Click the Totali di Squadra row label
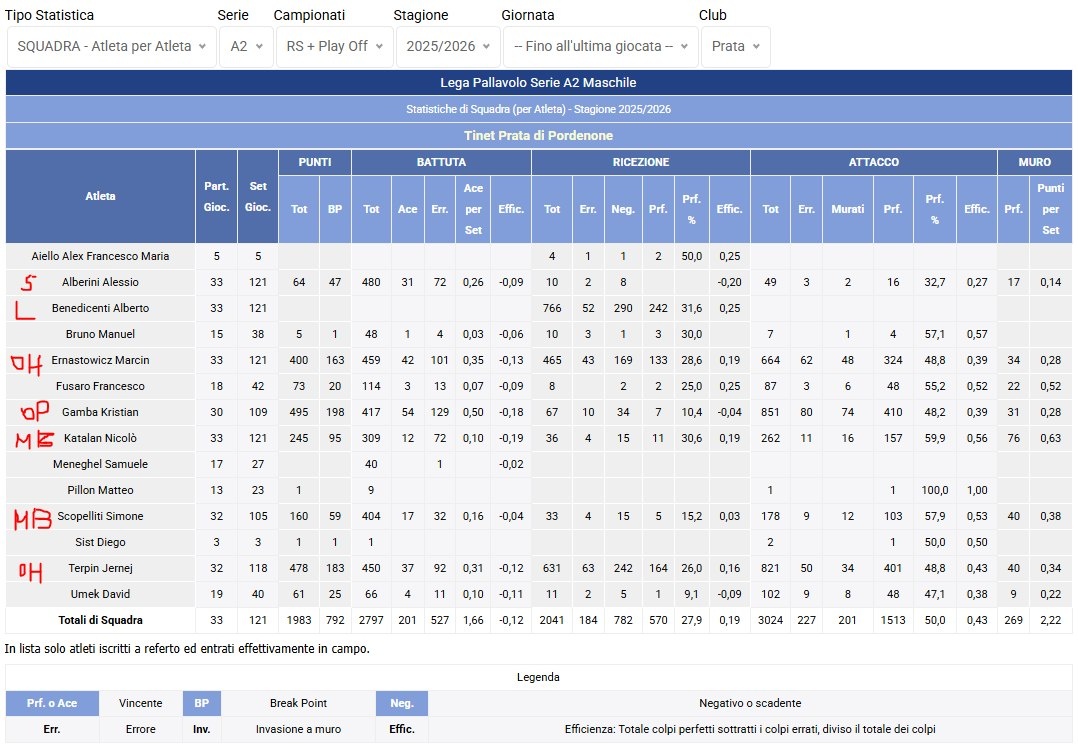1078x754 pixels. click(100, 620)
